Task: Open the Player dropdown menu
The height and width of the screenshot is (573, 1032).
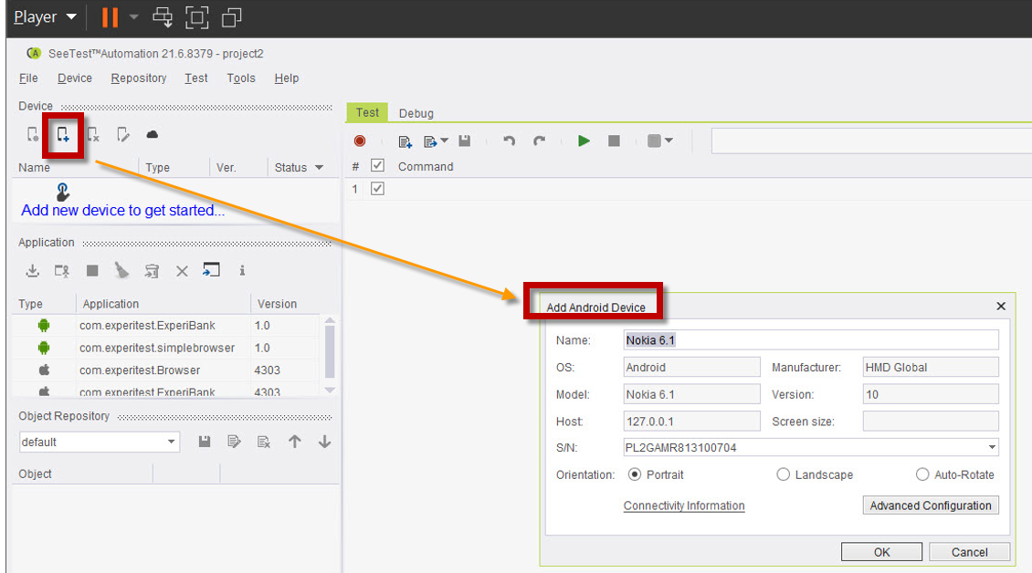Action: point(45,17)
